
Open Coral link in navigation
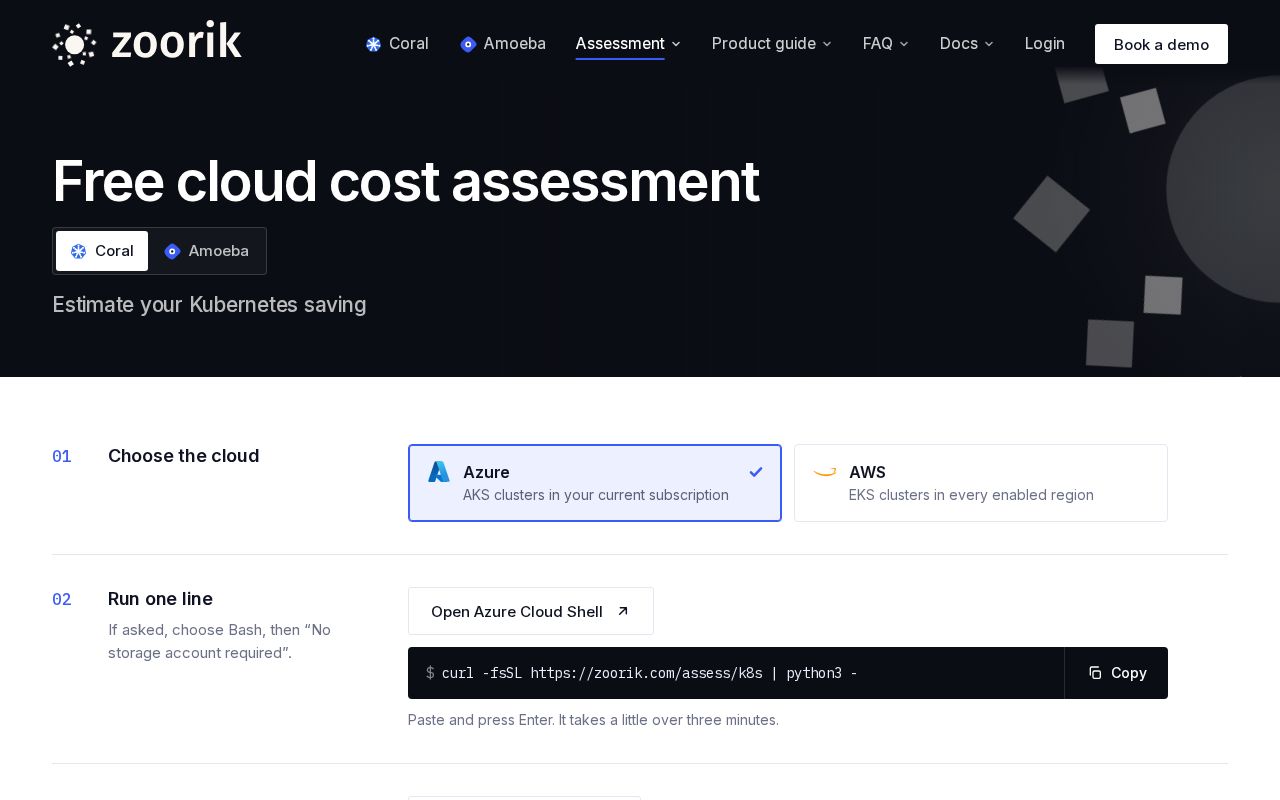tap(397, 44)
